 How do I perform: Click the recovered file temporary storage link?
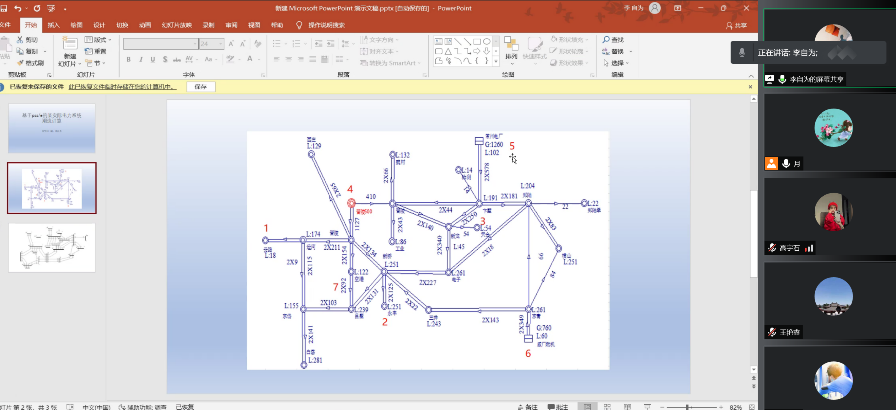[123, 87]
